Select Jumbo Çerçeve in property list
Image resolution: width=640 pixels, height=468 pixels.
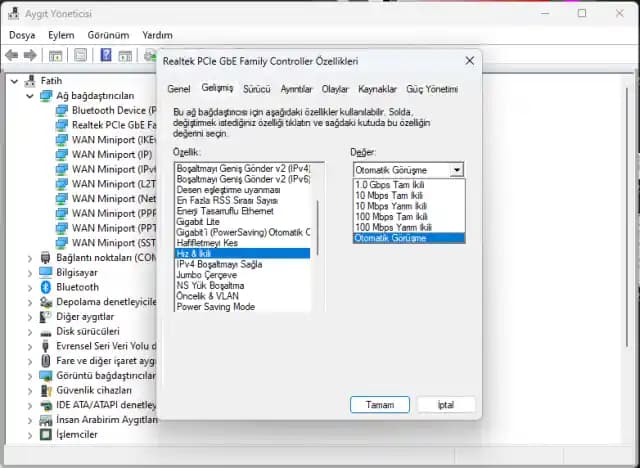(x=206, y=275)
